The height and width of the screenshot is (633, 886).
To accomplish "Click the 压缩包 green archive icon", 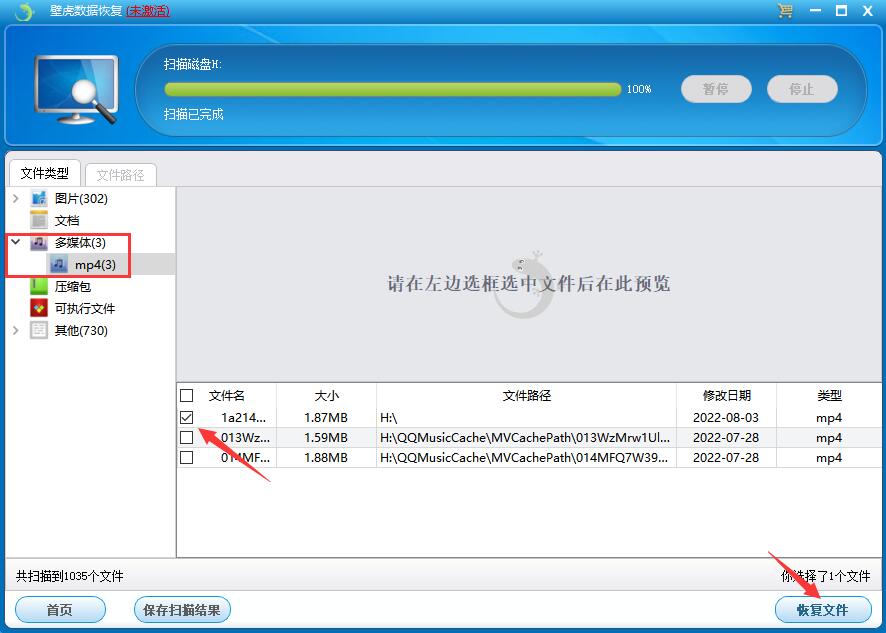I will tap(39, 286).
